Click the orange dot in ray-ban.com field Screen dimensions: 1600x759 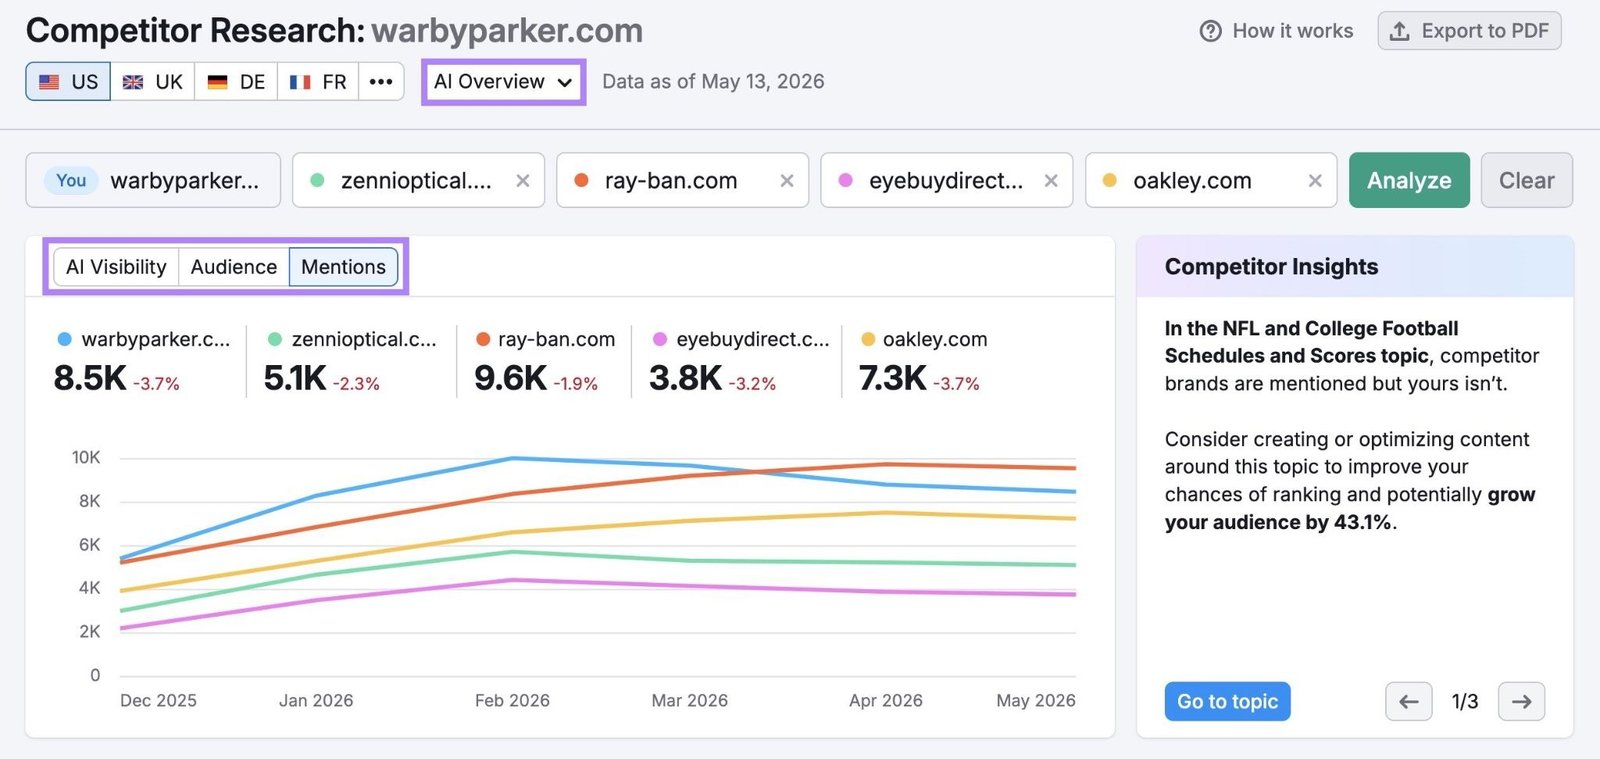point(581,181)
